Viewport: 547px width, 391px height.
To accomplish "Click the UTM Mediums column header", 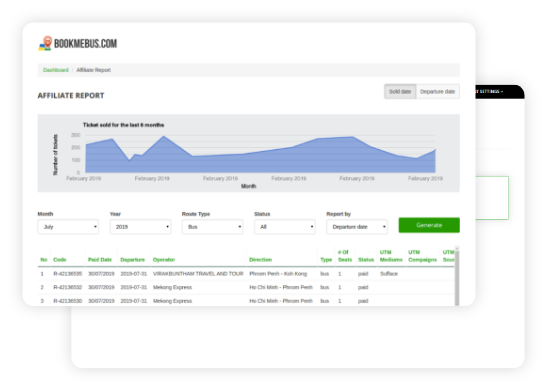I will coord(391,256).
